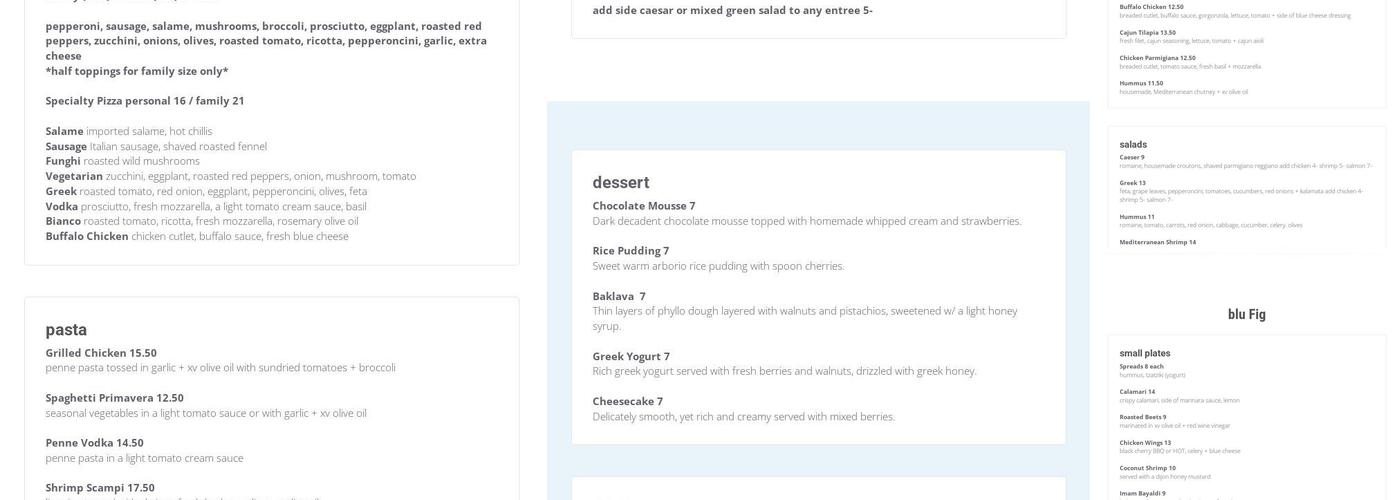1400x500 pixels.
Task: Select the Chocolate Mousse 7 item
Action: [643, 206]
